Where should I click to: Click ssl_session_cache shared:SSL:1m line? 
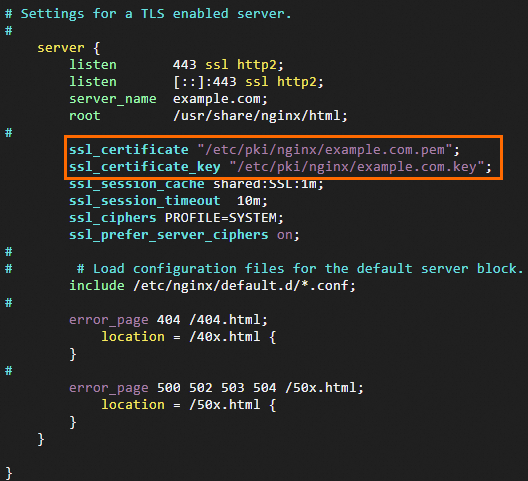pos(196,184)
